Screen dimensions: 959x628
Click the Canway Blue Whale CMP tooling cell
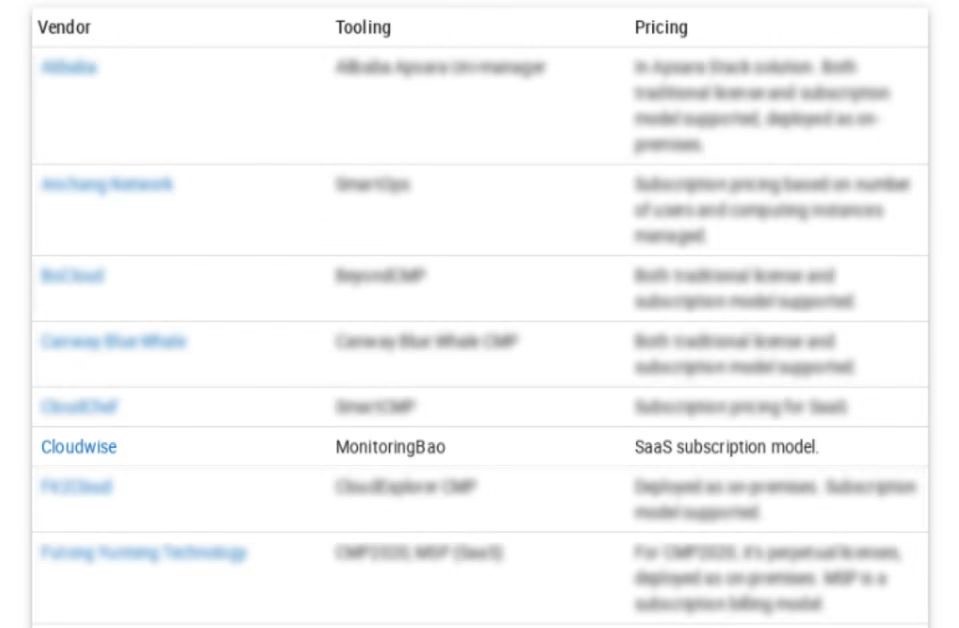pos(426,341)
